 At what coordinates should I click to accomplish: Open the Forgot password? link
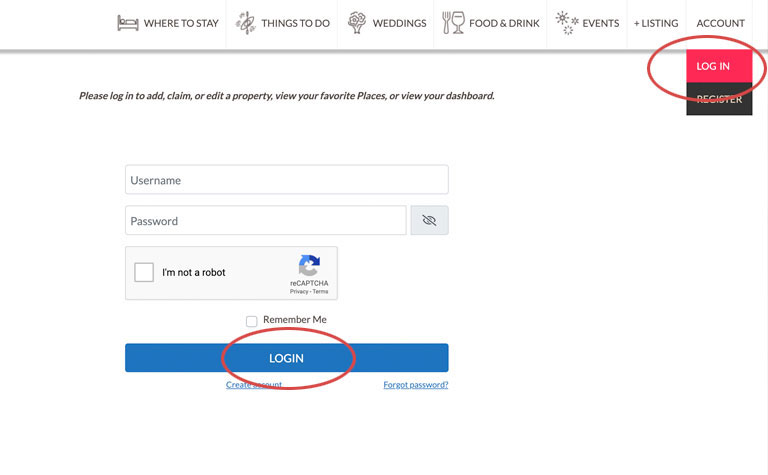(x=415, y=385)
